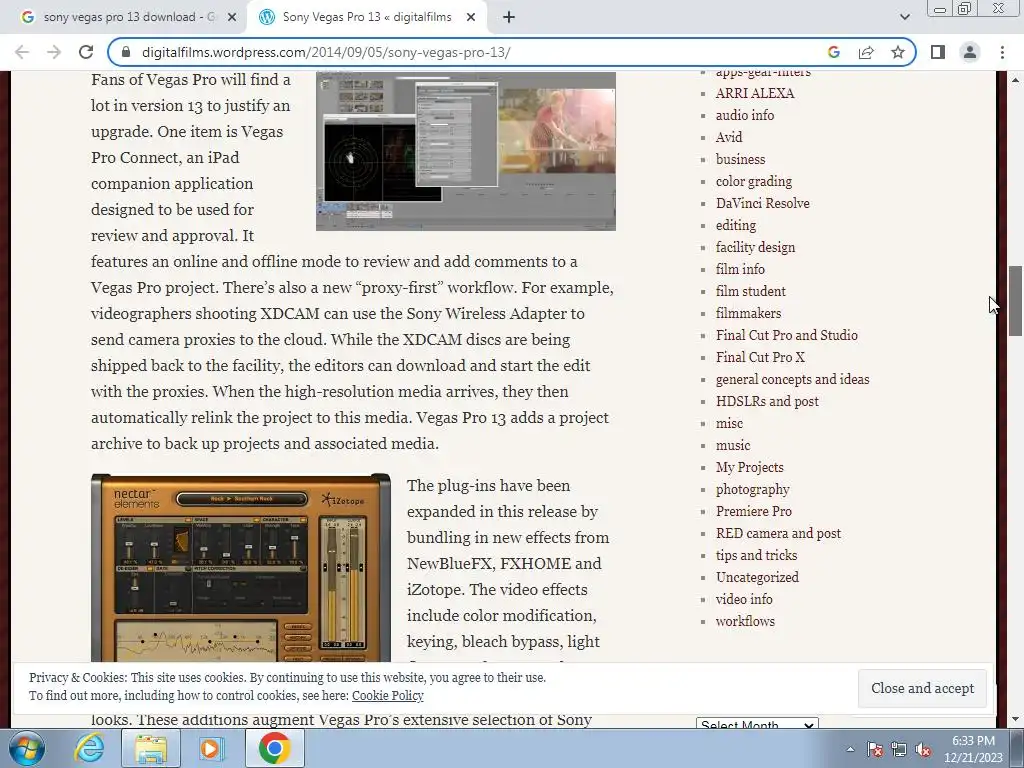This screenshot has width=1024, height=768.
Task: Show hidden system tray icons arrow
Action: (850, 749)
